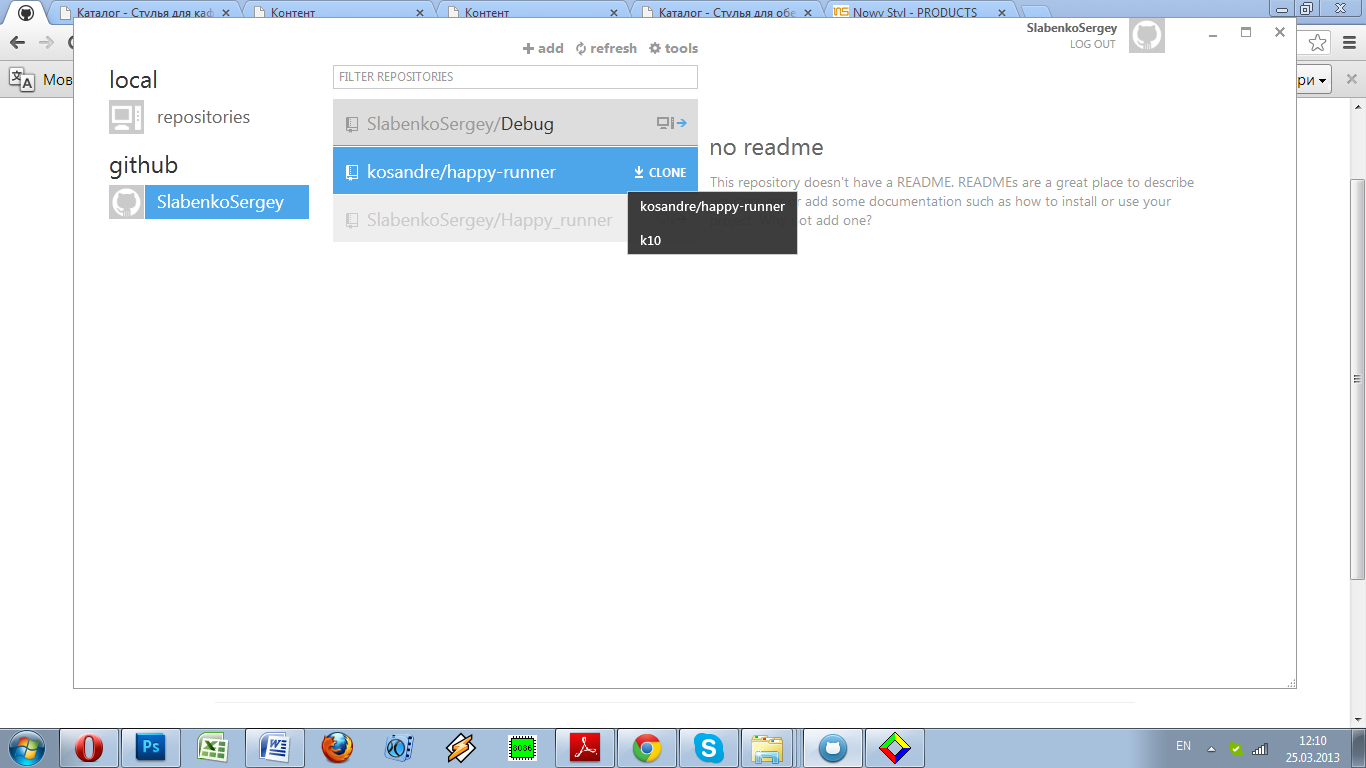The width and height of the screenshot is (1366, 768).
Task: Click book icon beside SlabenkoSergey/Debug
Action: 352,125
